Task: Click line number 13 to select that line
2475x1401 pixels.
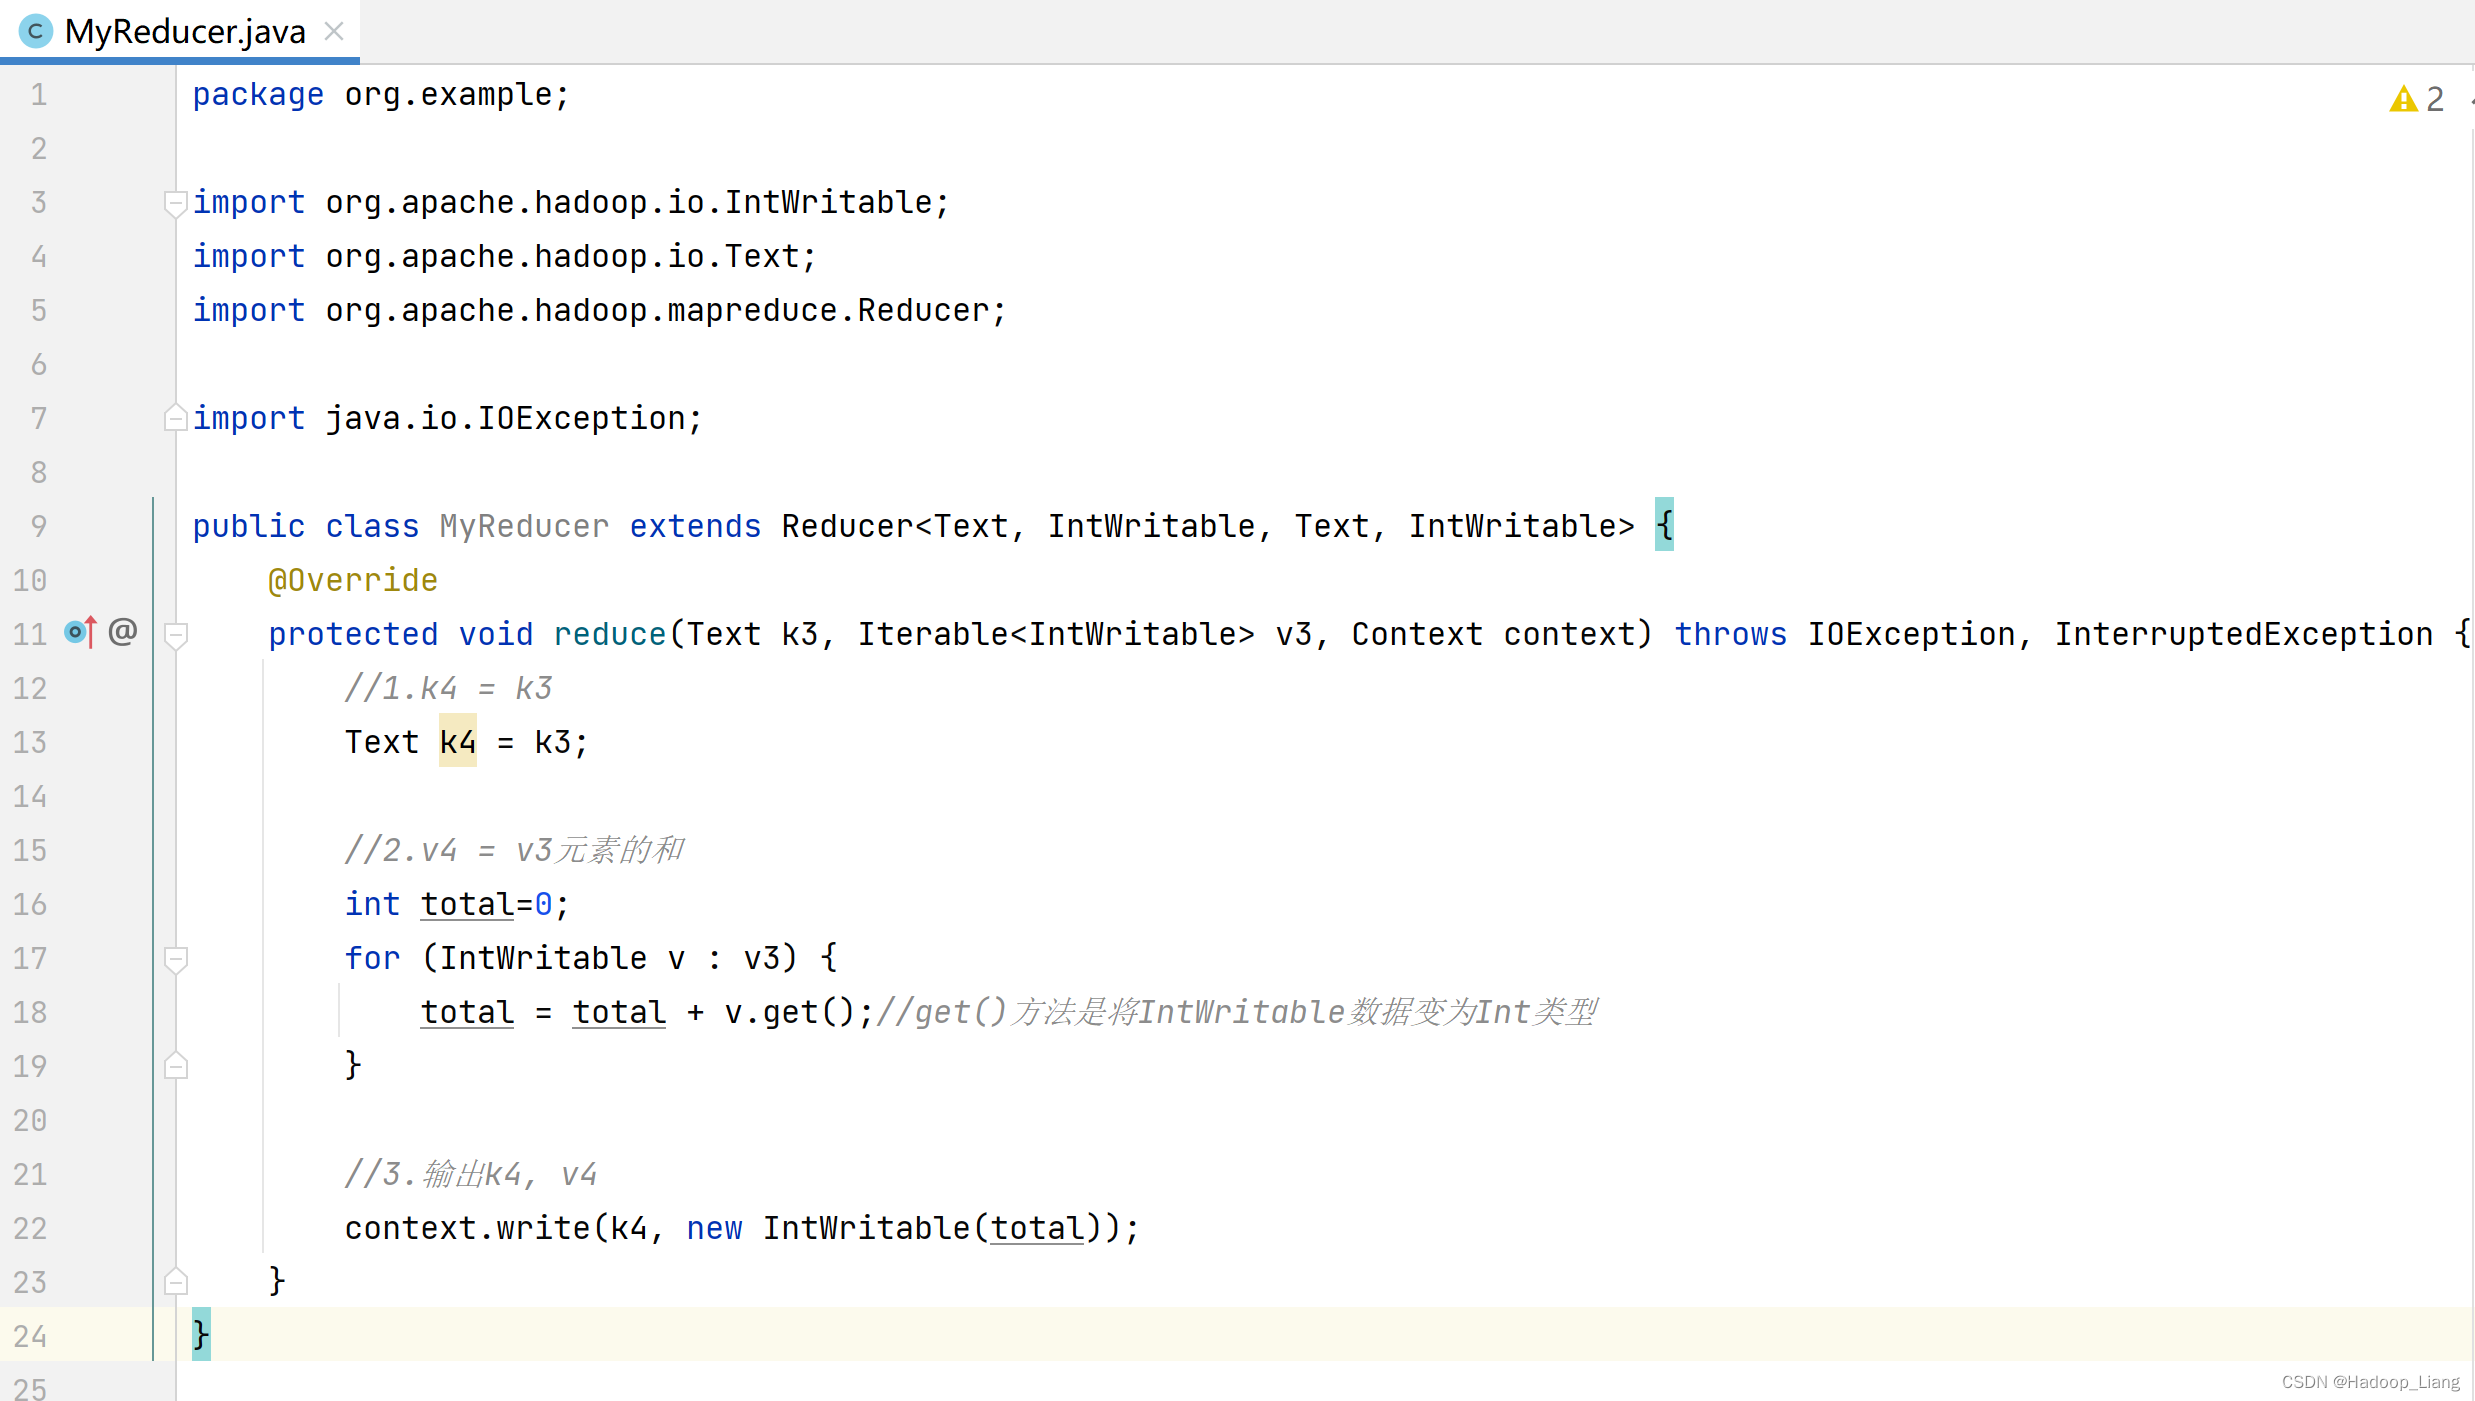Action: pyautogui.click(x=30, y=742)
